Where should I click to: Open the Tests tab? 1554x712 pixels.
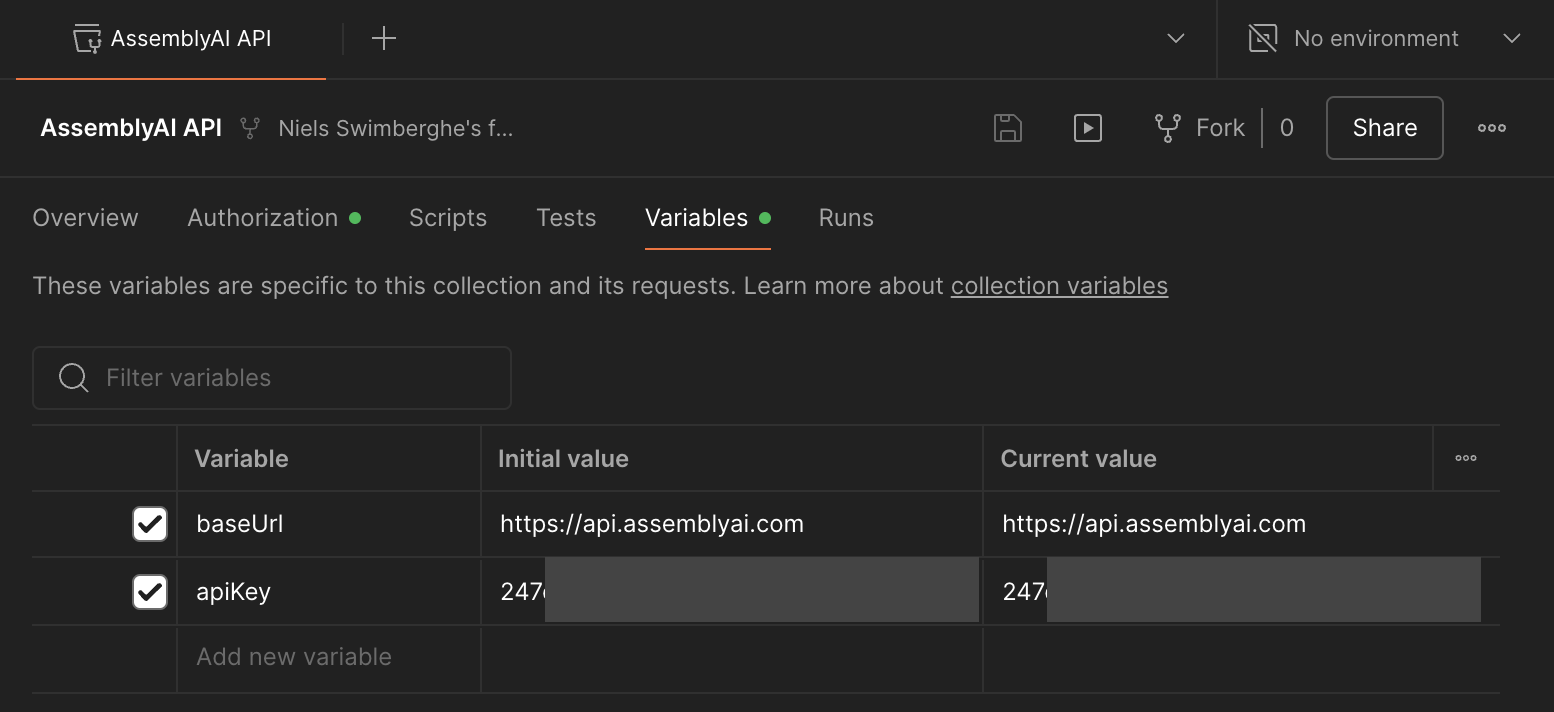(x=565, y=217)
